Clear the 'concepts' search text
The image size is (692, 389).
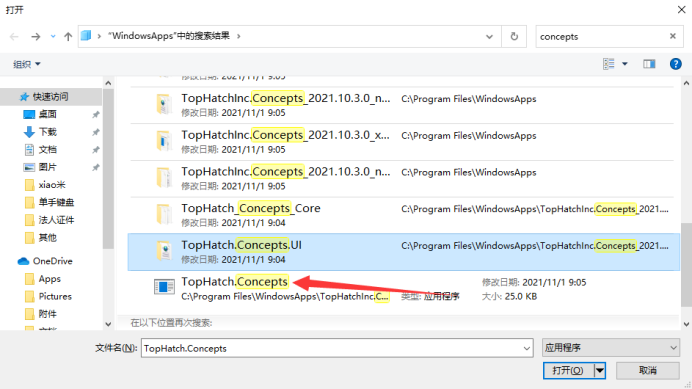[x=673, y=36]
